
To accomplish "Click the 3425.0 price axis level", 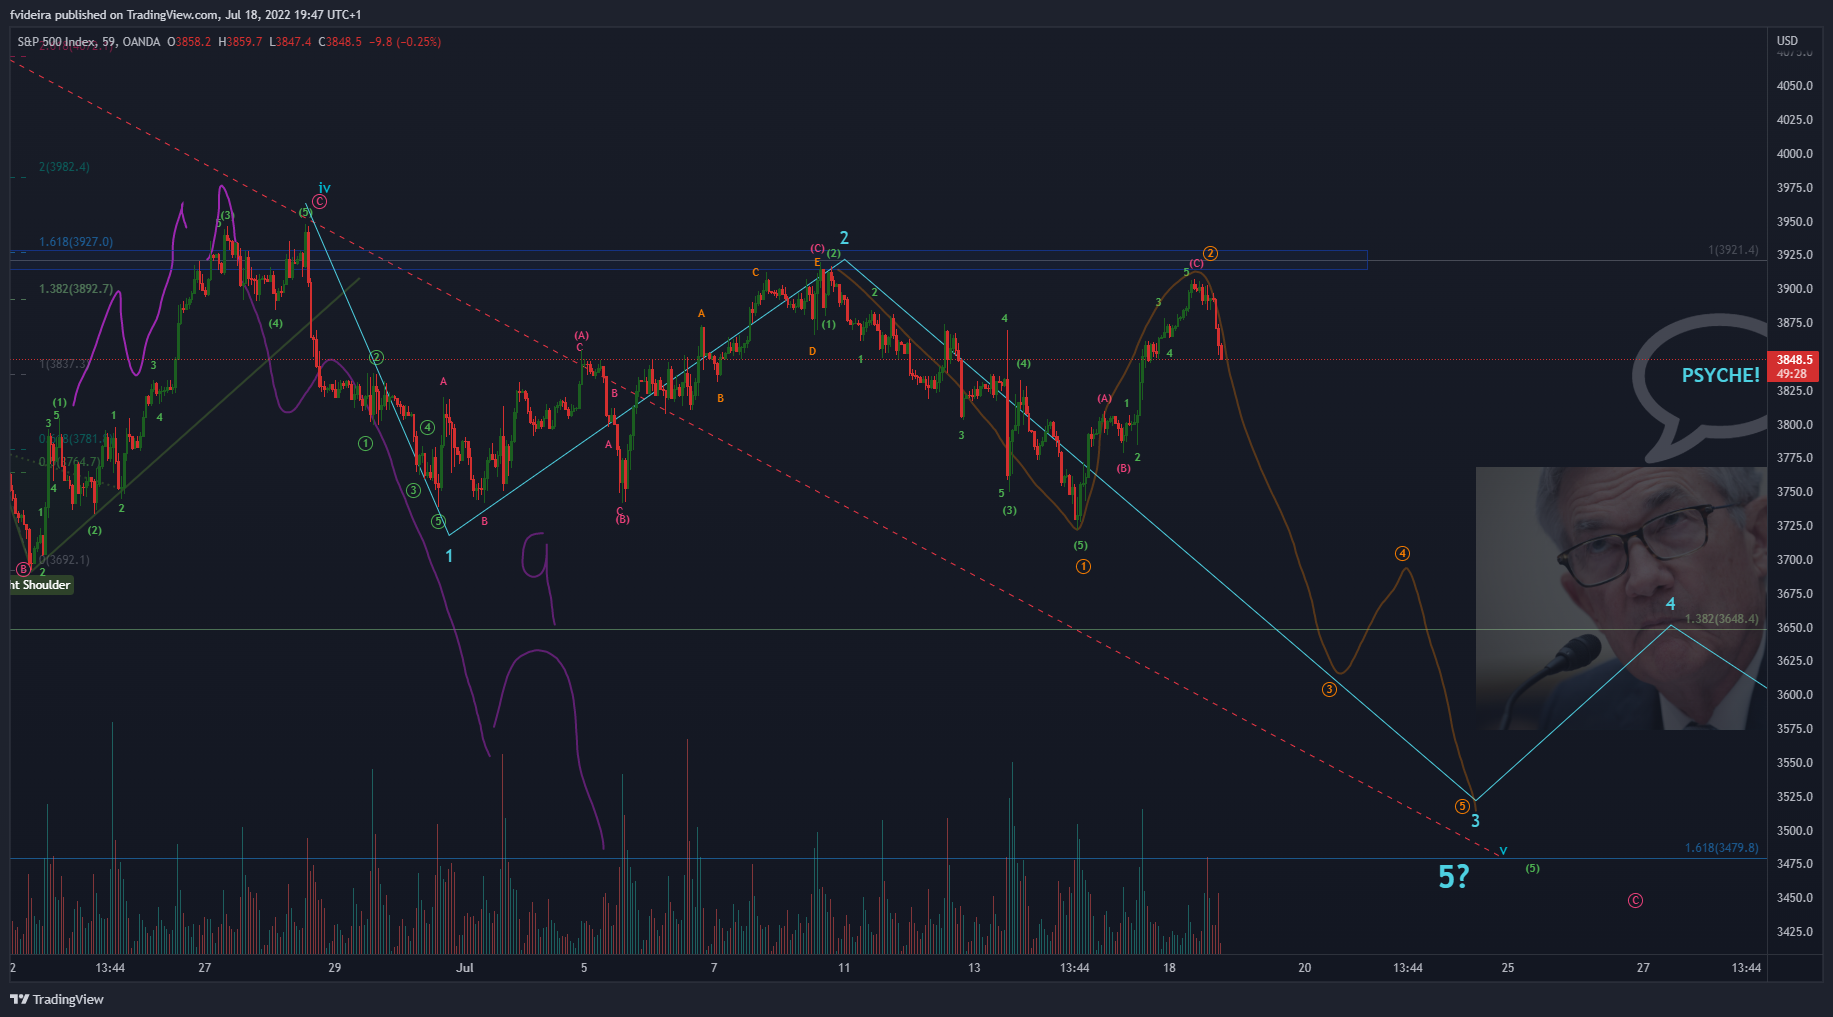I will 1794,932.
